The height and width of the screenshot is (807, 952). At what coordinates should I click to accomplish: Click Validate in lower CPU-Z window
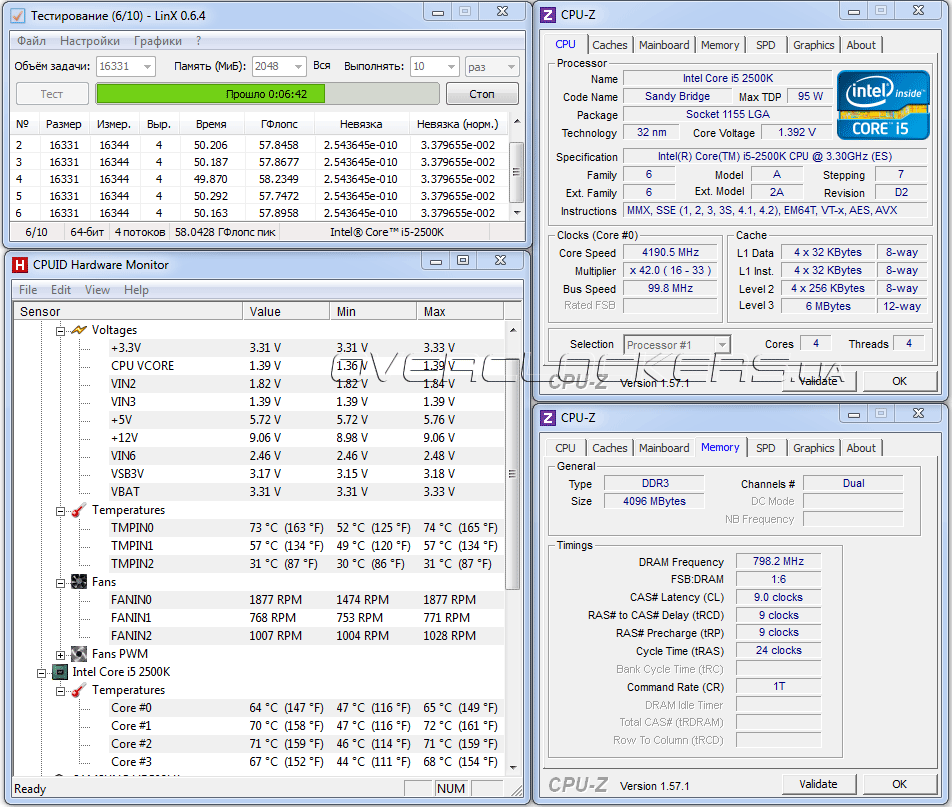818,784
